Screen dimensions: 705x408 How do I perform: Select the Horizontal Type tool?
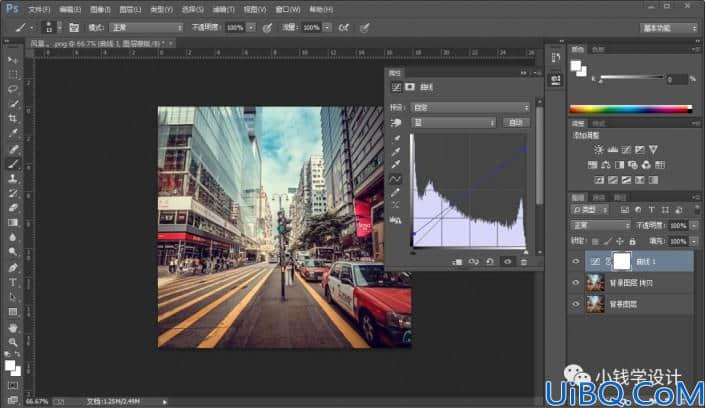pos(13,282)
